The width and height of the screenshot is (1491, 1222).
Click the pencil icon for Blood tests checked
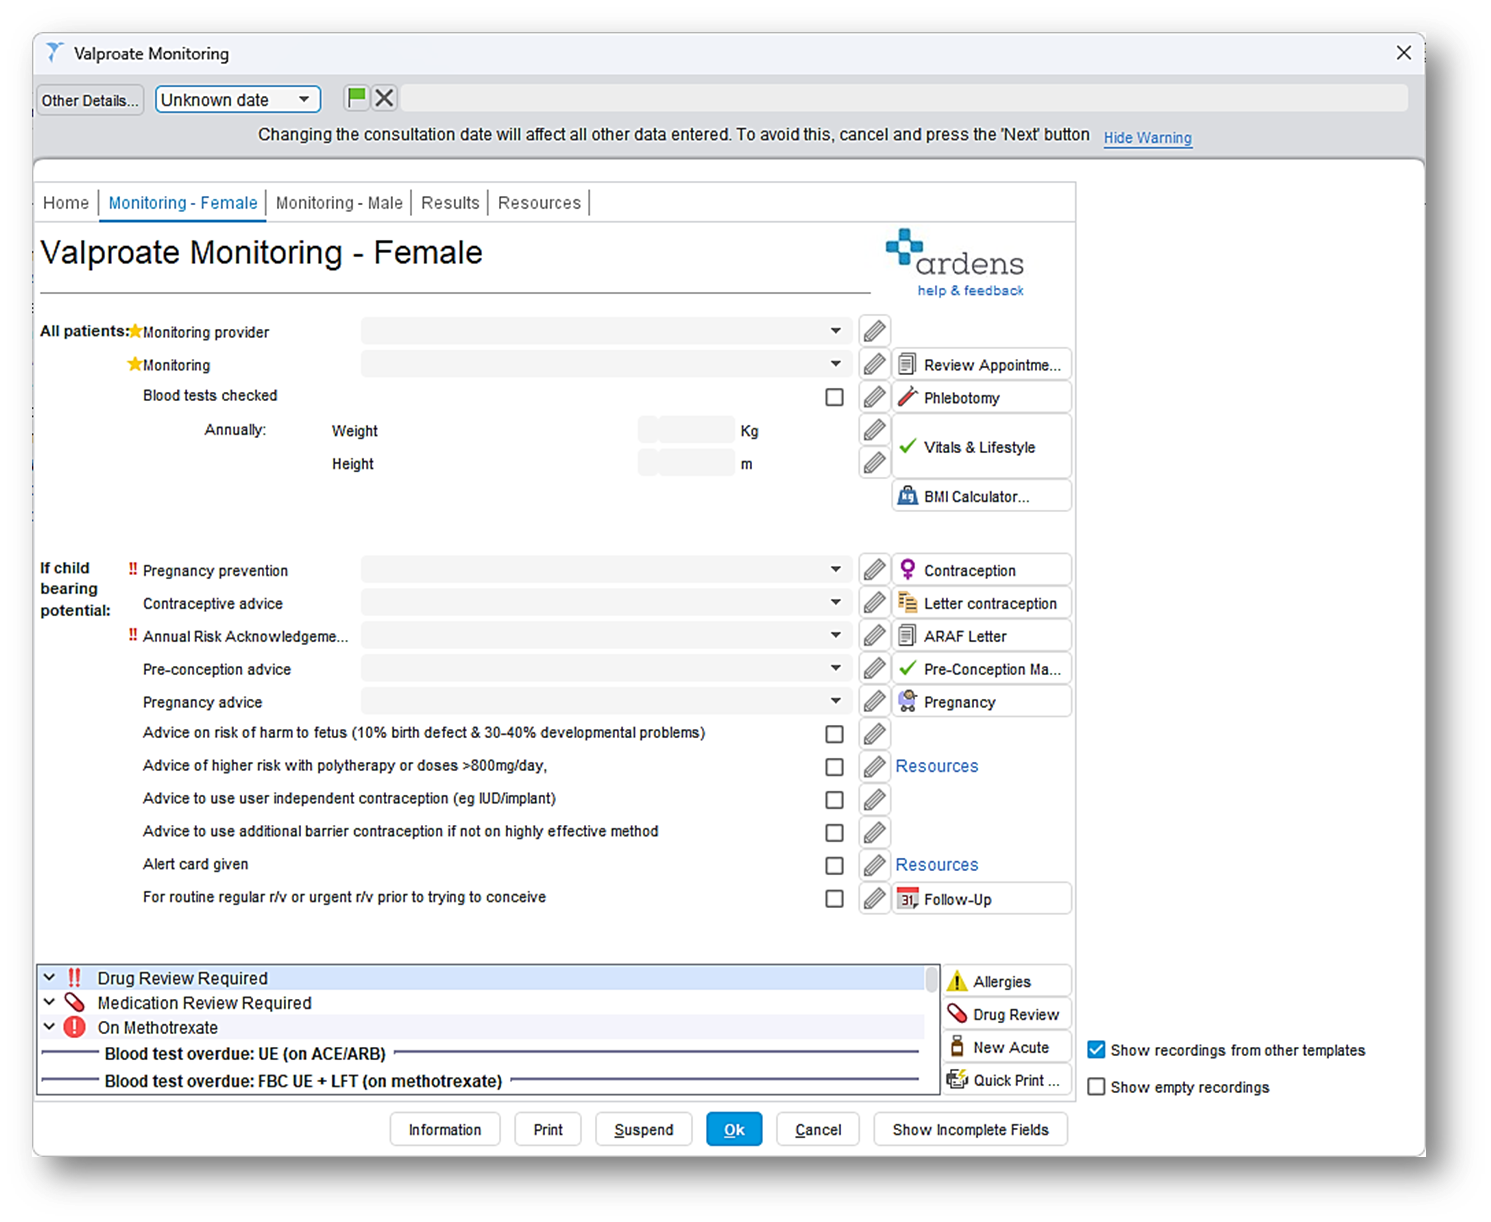point(874,397)
